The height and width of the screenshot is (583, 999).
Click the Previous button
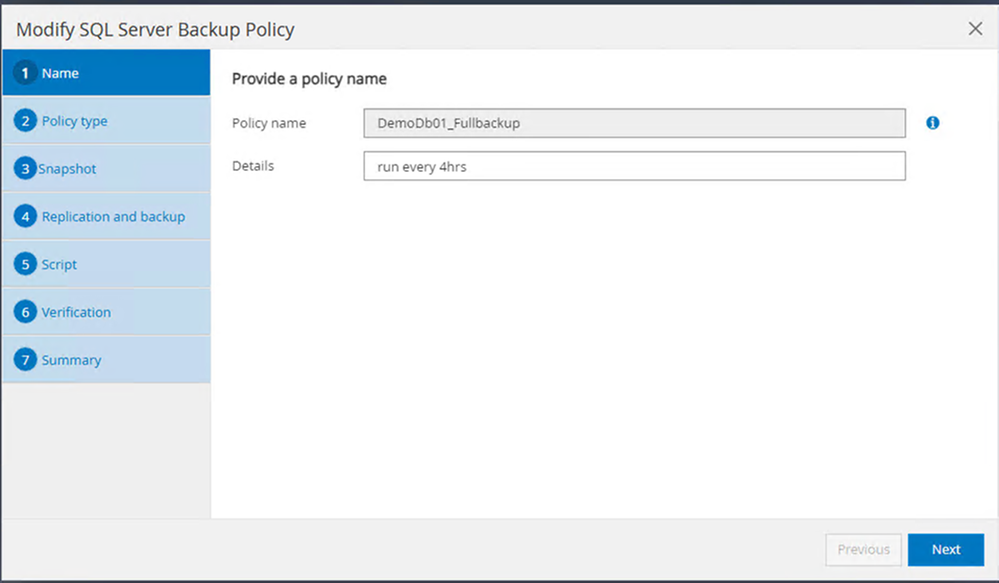coord(863,549)
